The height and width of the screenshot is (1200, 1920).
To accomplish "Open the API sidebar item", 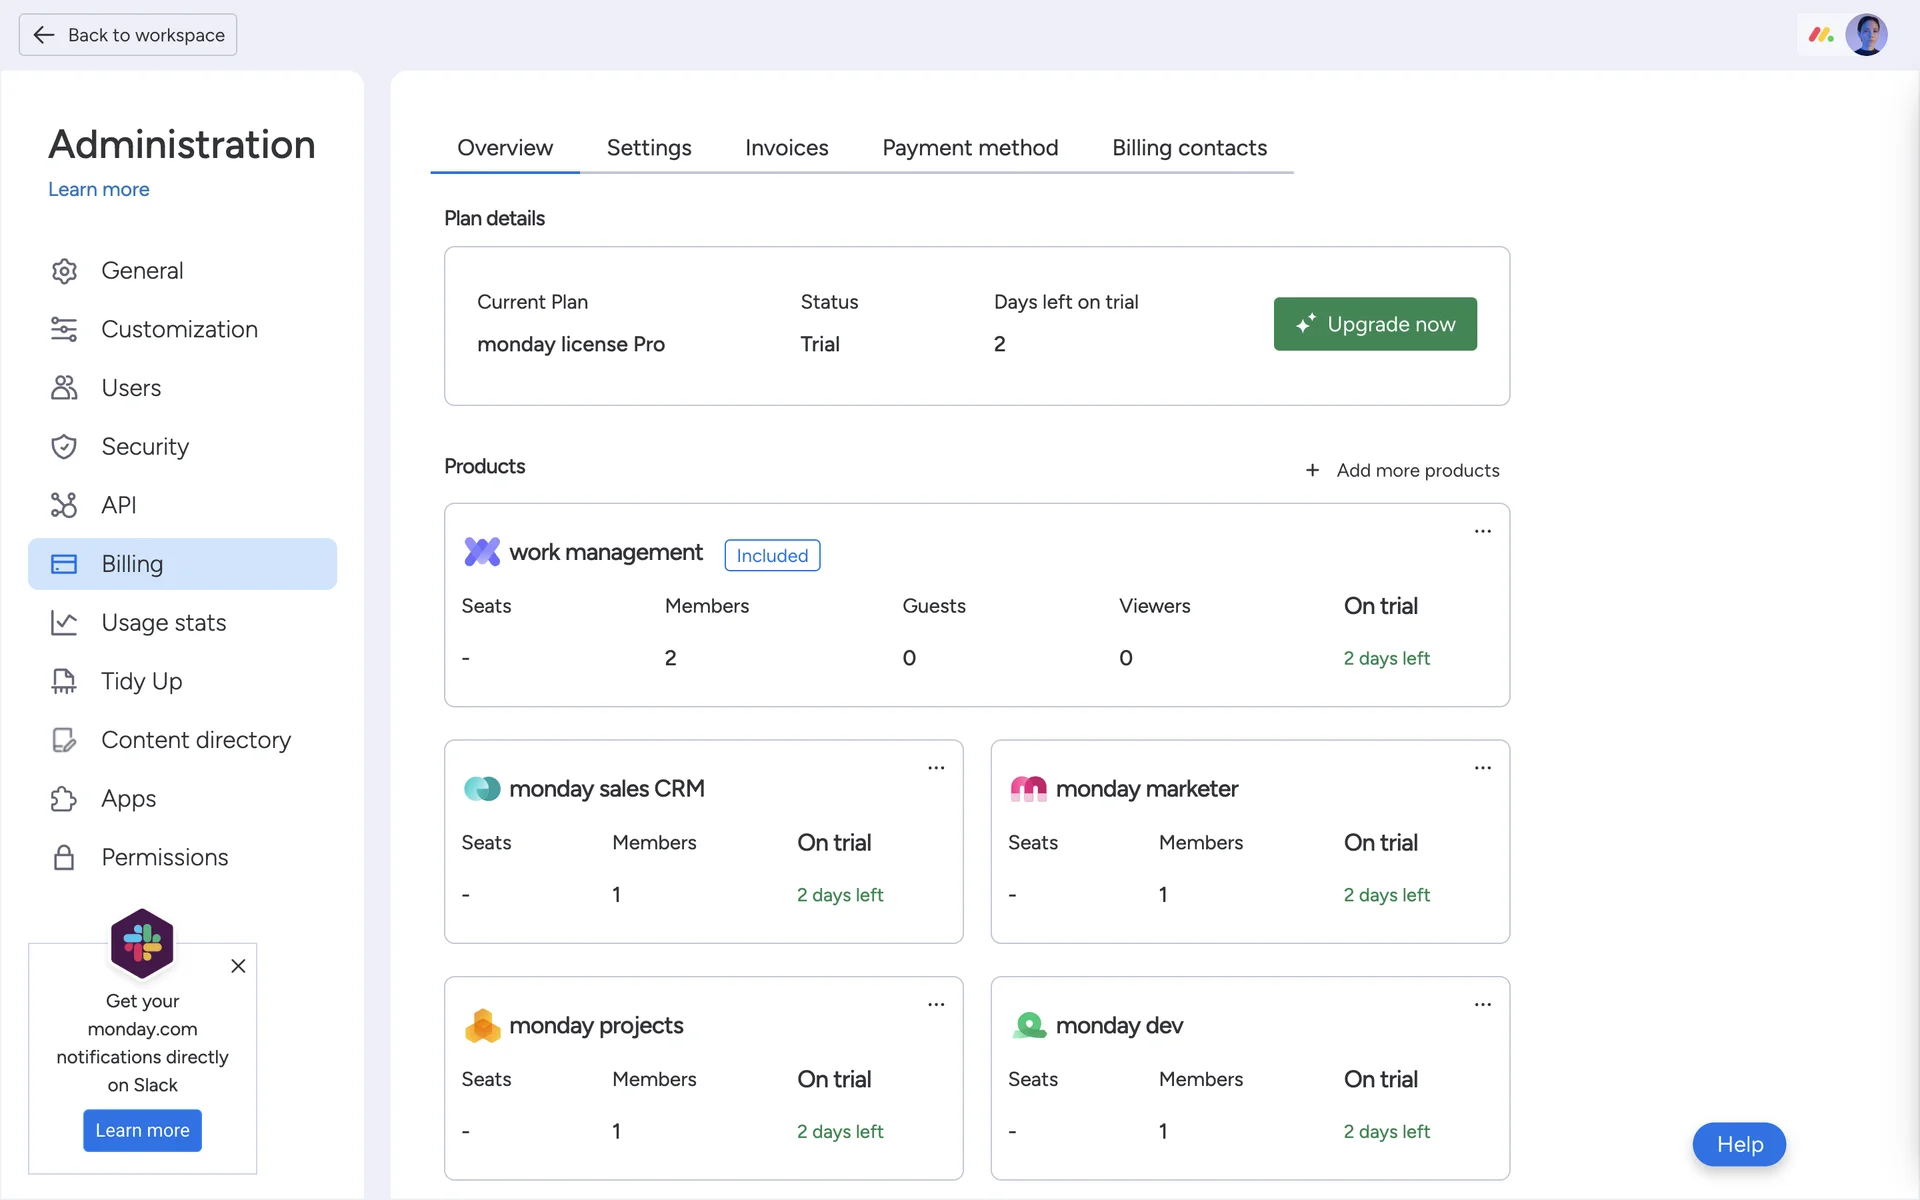I will (118, 505).
